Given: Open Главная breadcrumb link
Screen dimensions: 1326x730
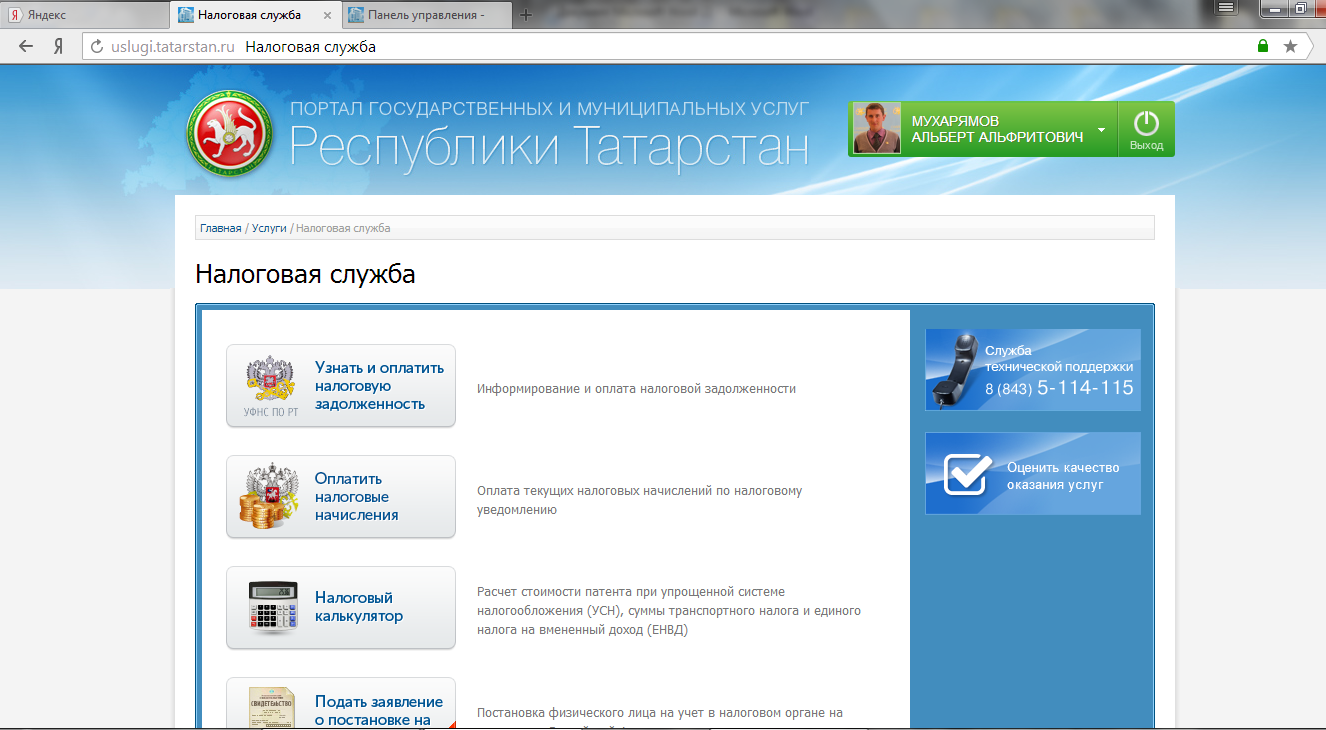Looking at the screenshot, I should tap(220, 228).
